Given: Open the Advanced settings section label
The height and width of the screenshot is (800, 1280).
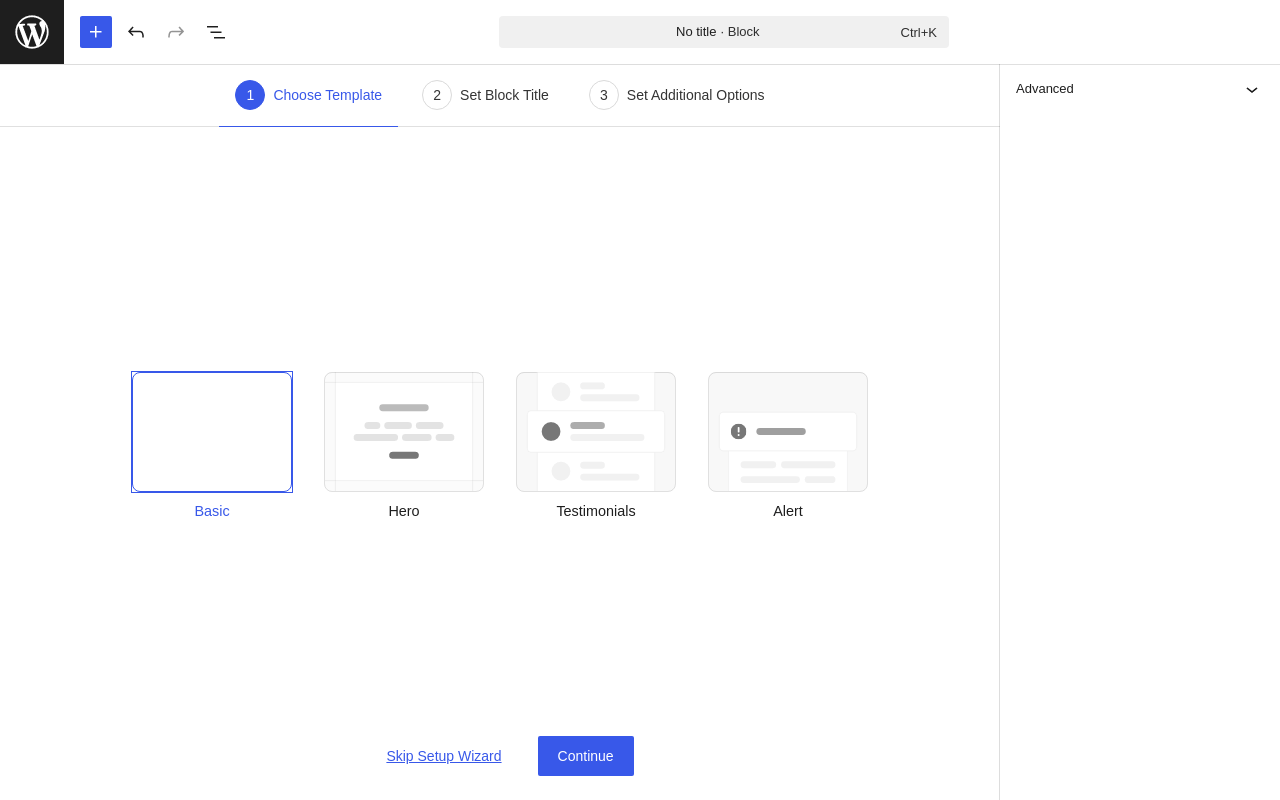Looking at the screenshot, I should (1045, 88).
